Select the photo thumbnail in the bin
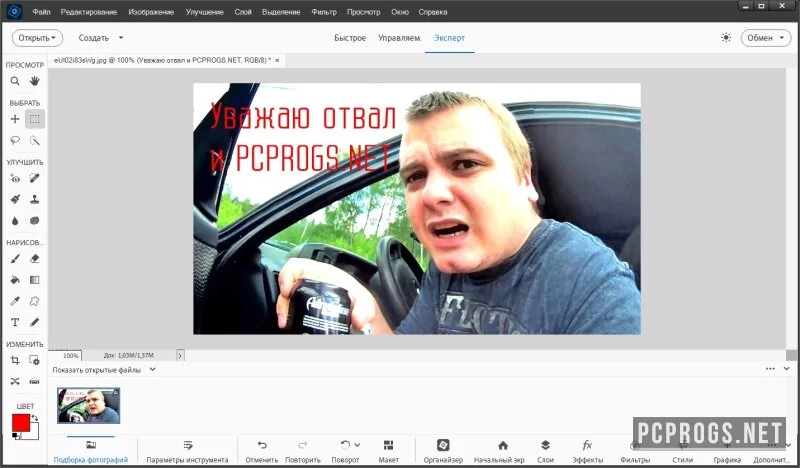 88,405
